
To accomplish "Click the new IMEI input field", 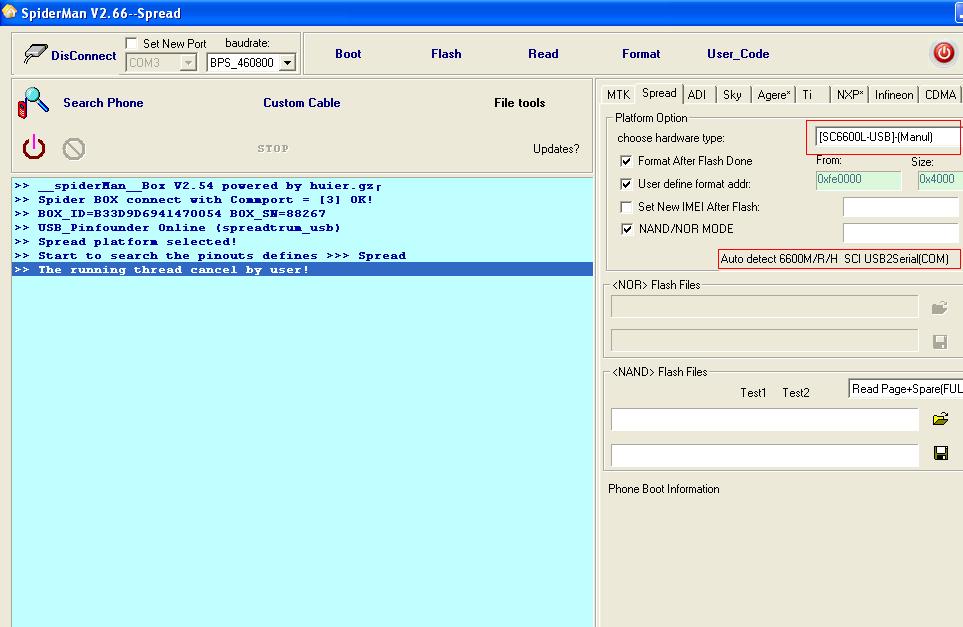I will tap(900, 207).
